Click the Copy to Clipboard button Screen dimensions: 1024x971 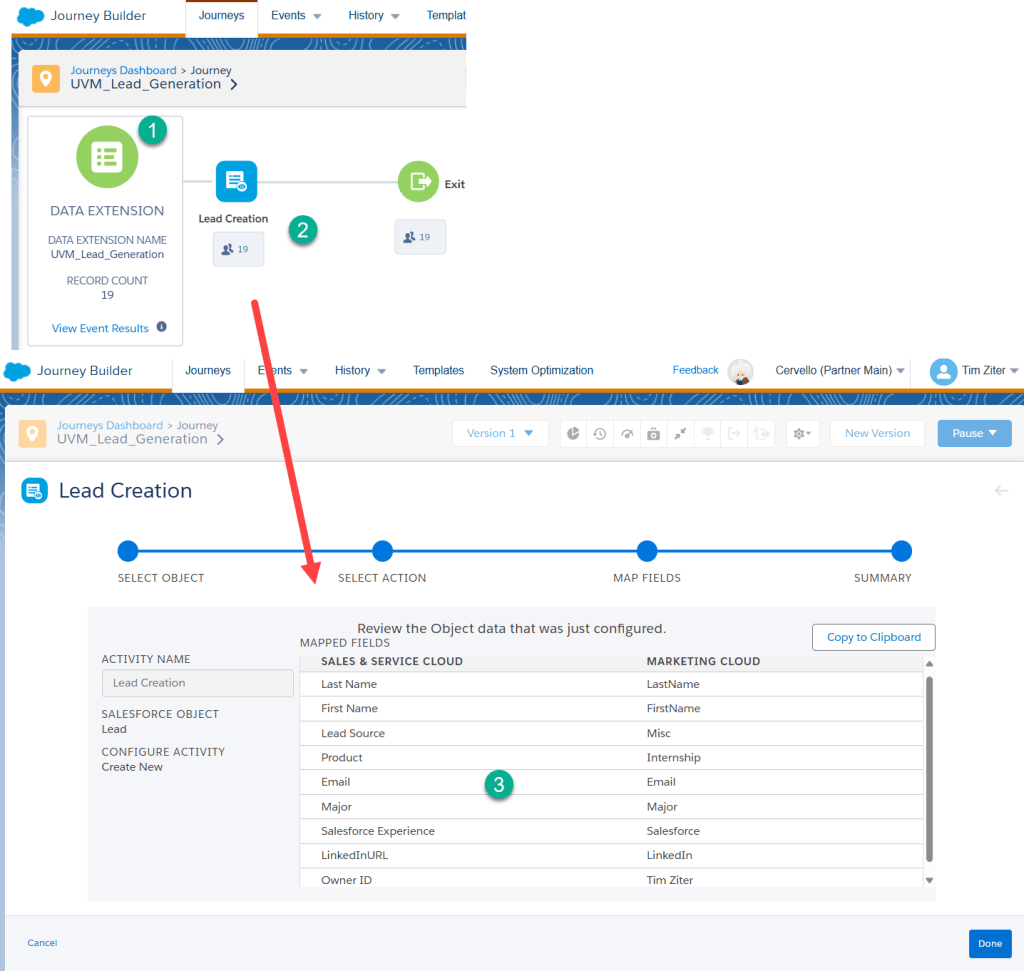(873, 638)
